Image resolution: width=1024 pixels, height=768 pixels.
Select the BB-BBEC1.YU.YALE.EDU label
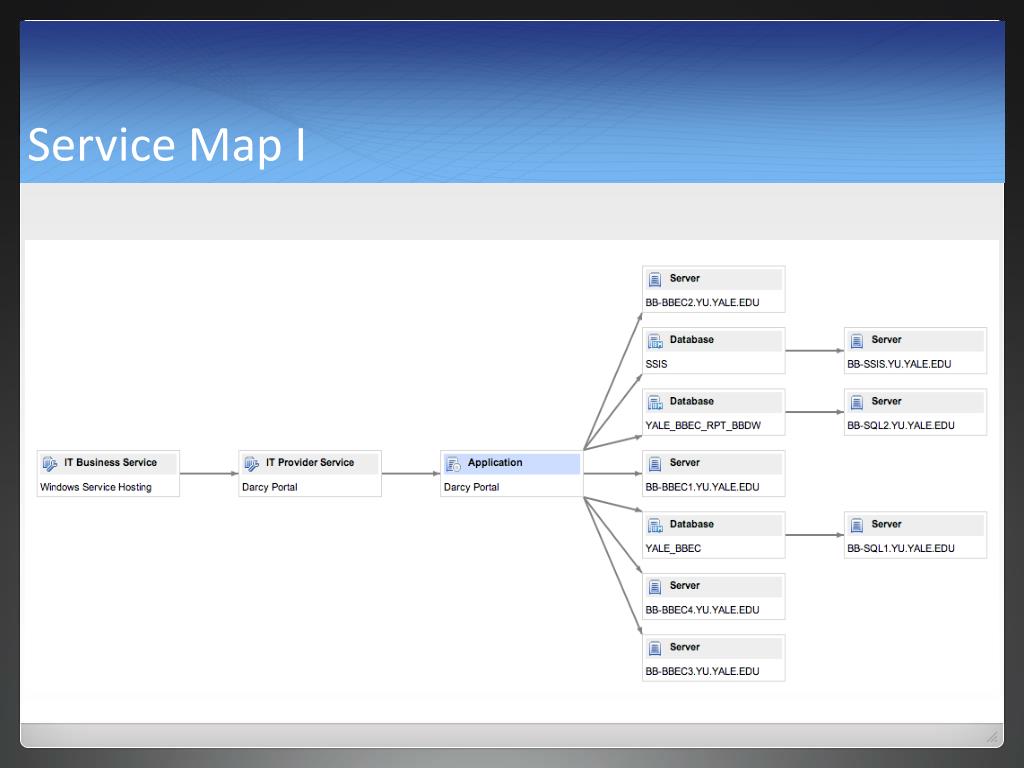coord(703,487)
